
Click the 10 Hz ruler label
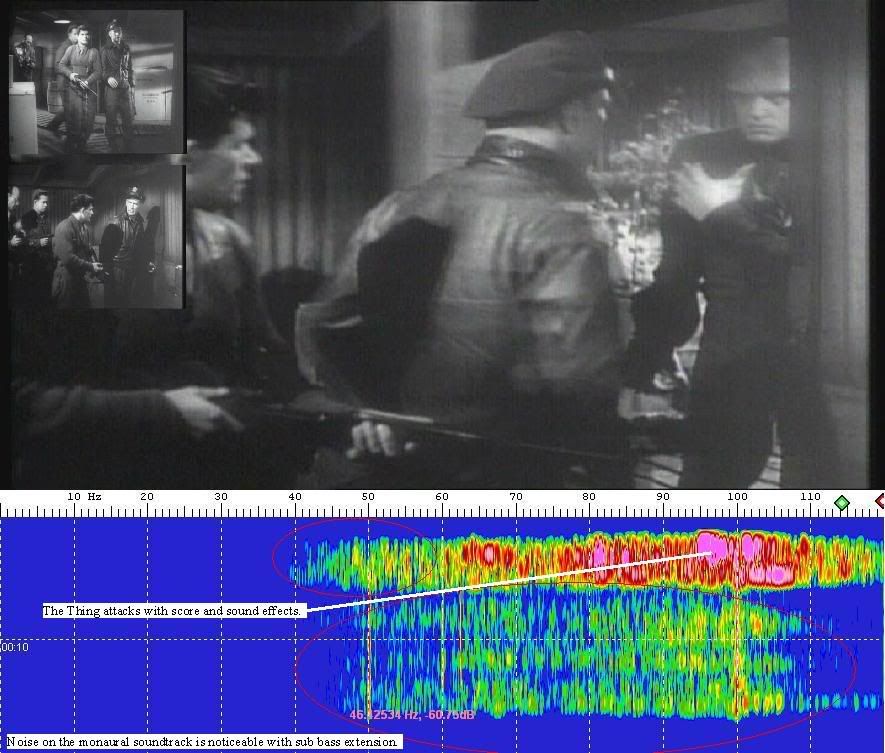click(x=84, y=497)
